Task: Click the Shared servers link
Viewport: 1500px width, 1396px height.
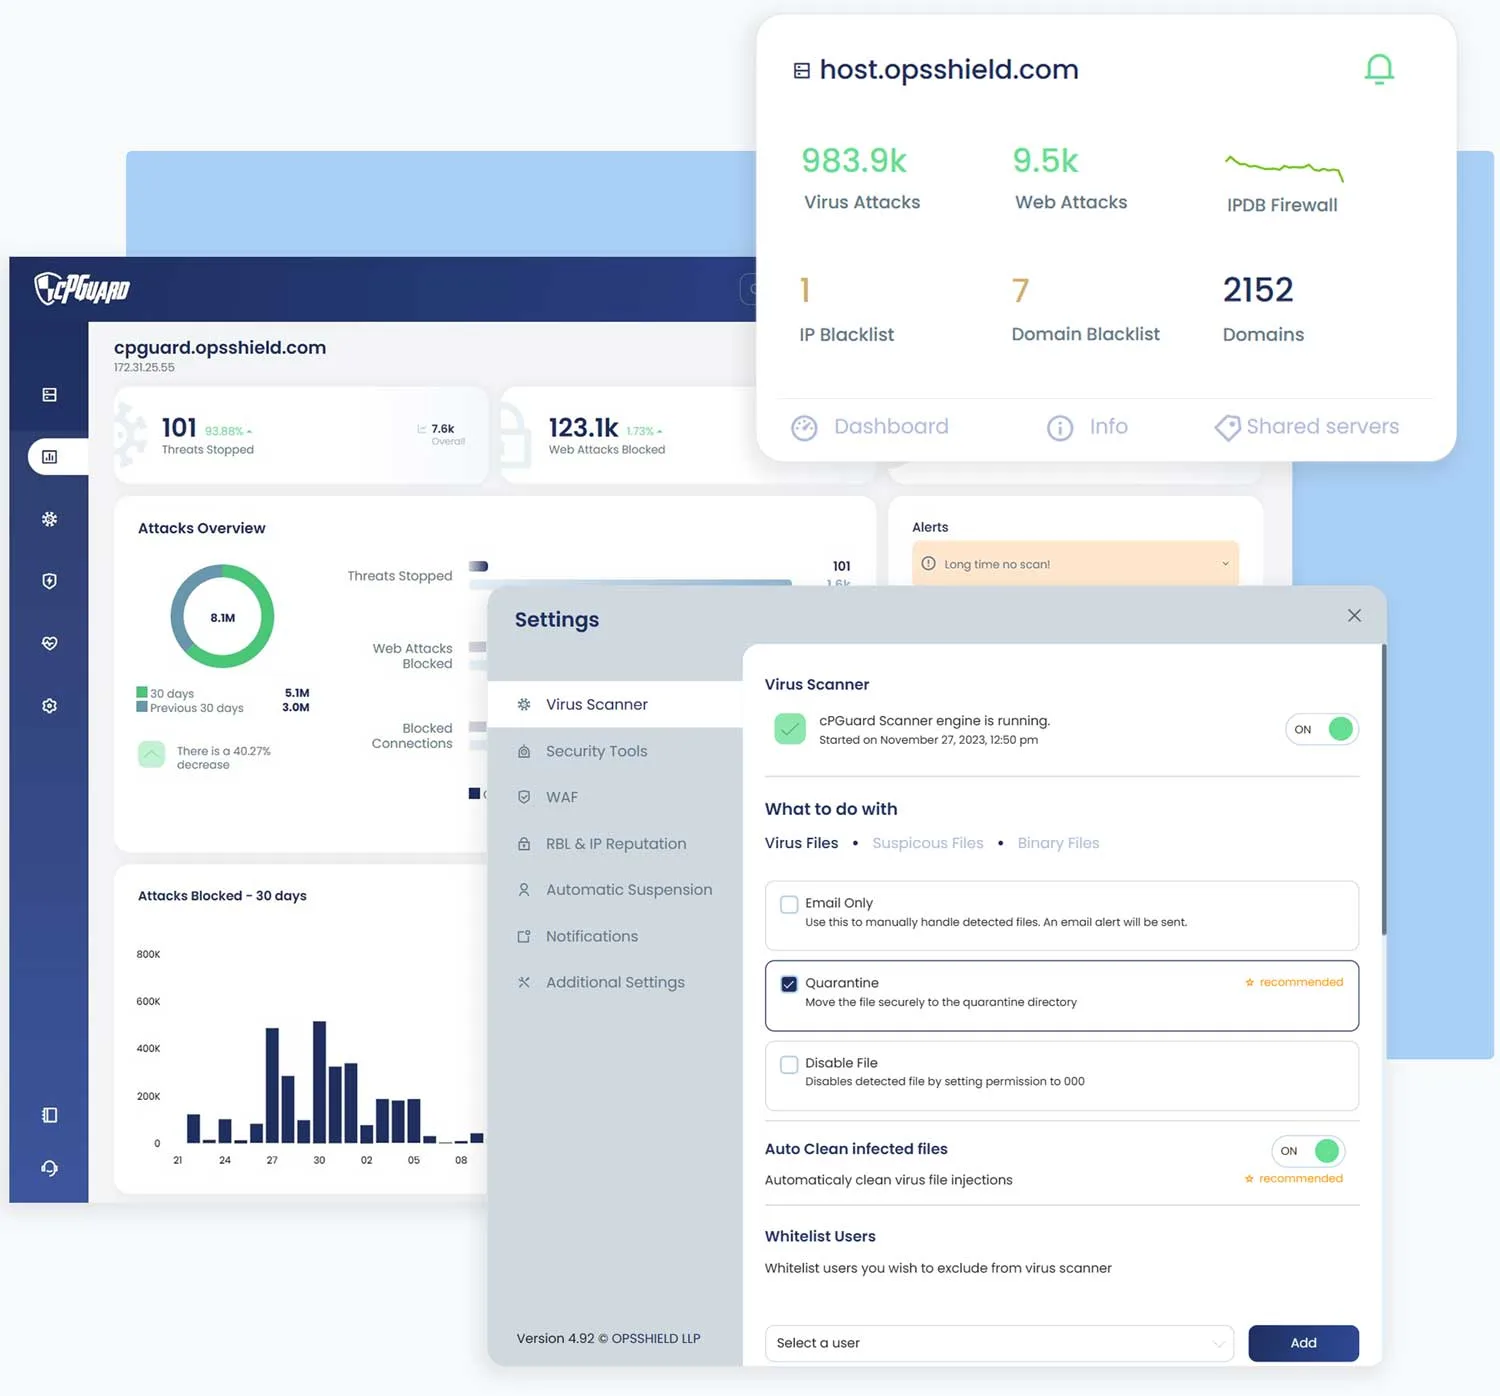Action: pos(1322,427)
